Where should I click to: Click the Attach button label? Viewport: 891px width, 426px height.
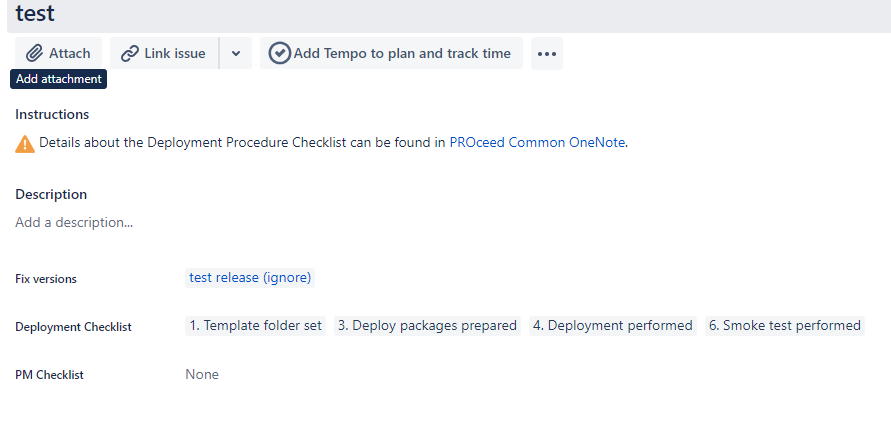tap(69, 53)
